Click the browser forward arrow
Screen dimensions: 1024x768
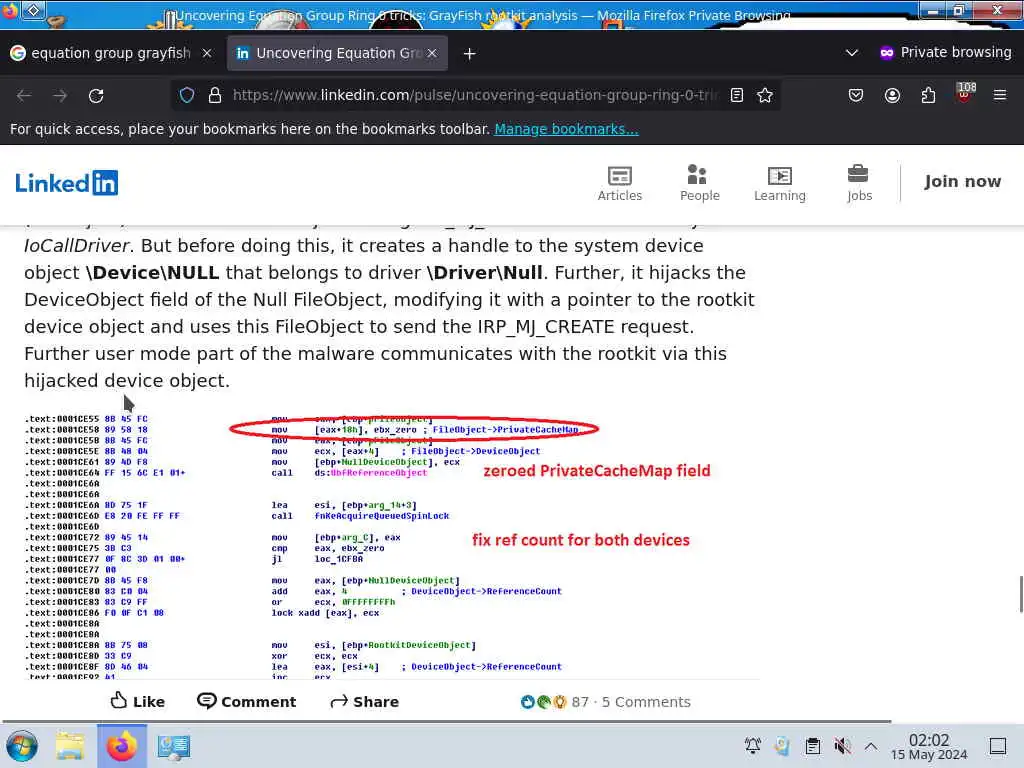60,95
